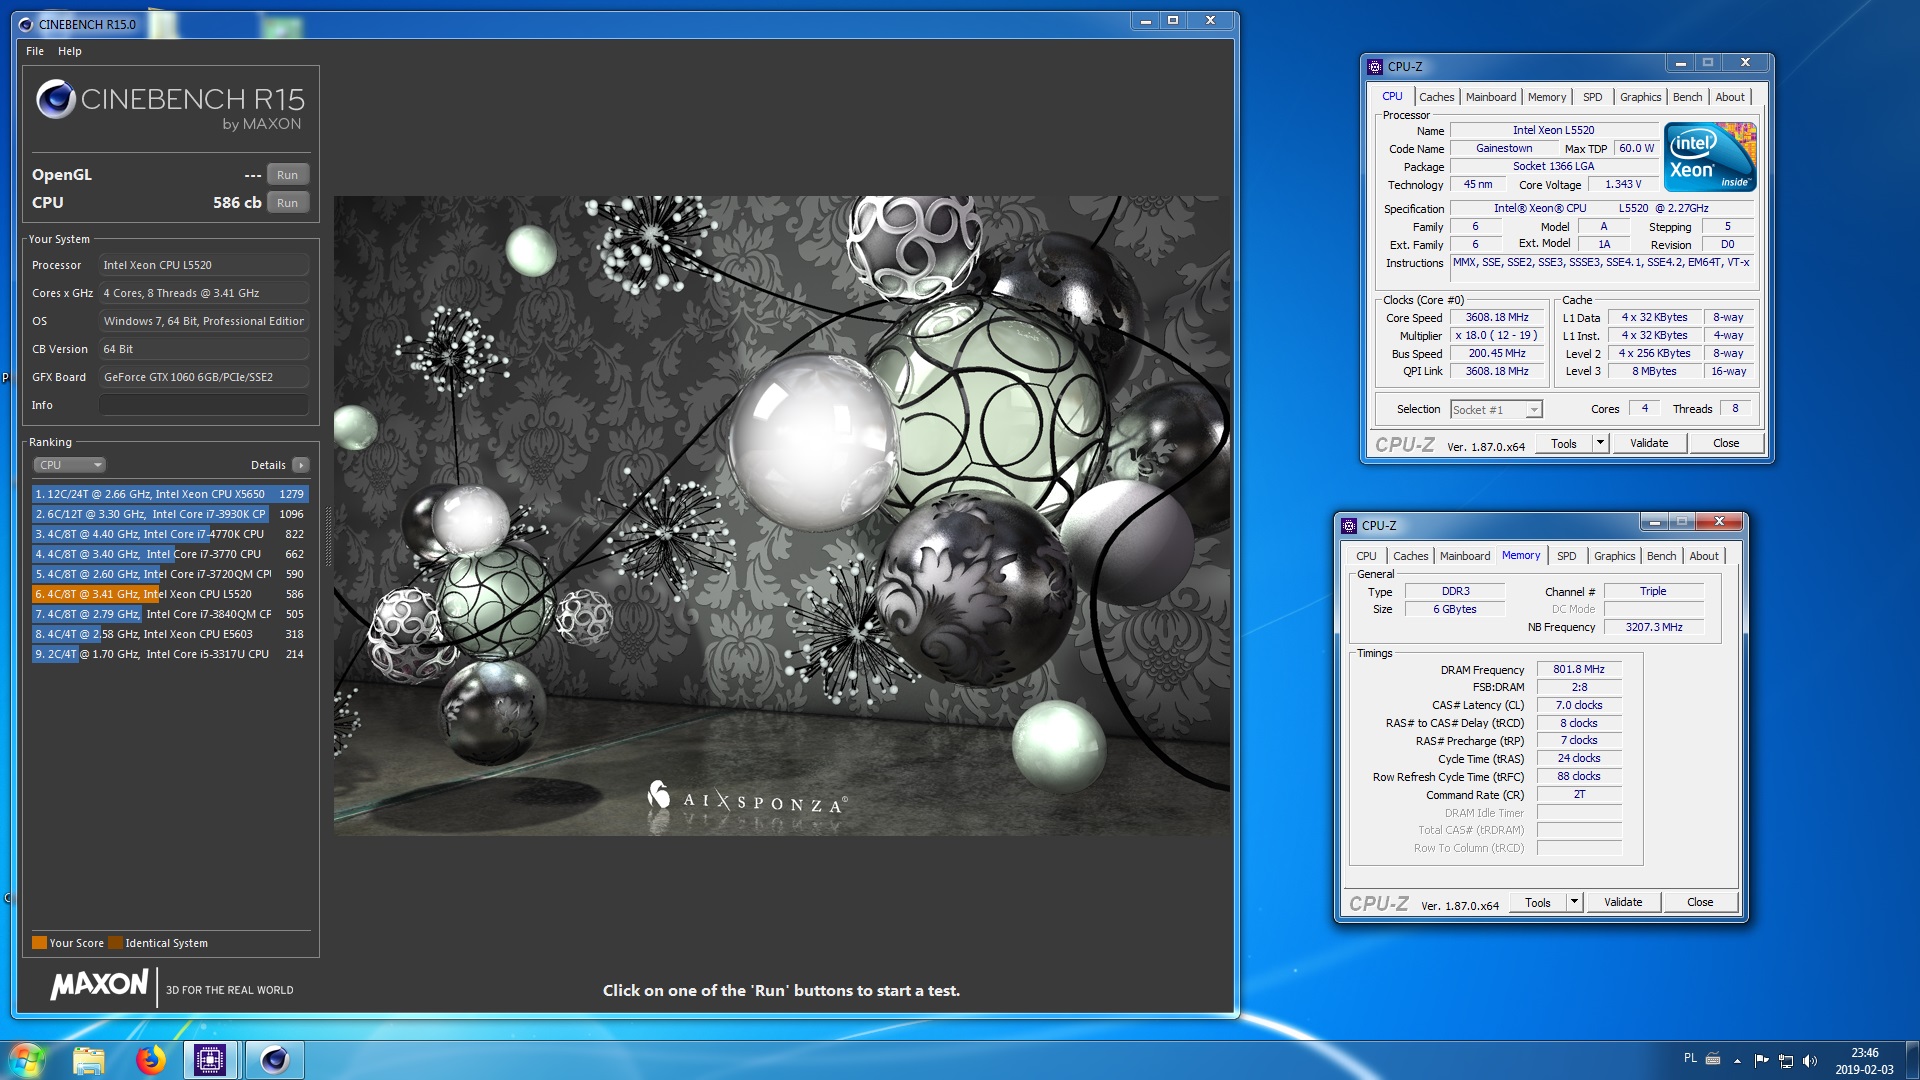Open Bench tab in lower CPU-Z window
Viewport: 1920px width, 1080px height.
(1661, 556)
